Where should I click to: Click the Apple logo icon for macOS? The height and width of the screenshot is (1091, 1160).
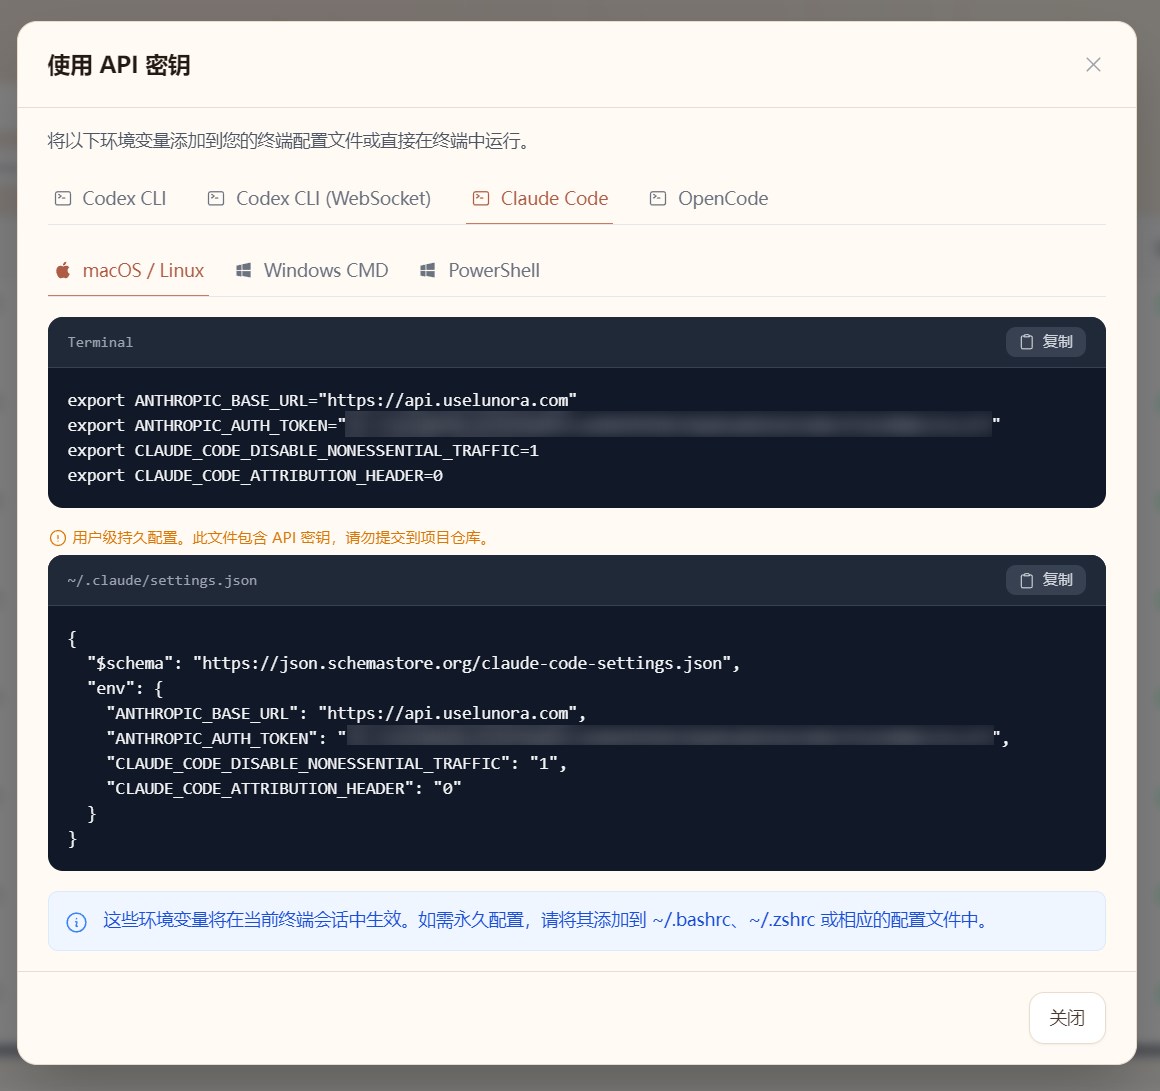click(x=63, y=270)
